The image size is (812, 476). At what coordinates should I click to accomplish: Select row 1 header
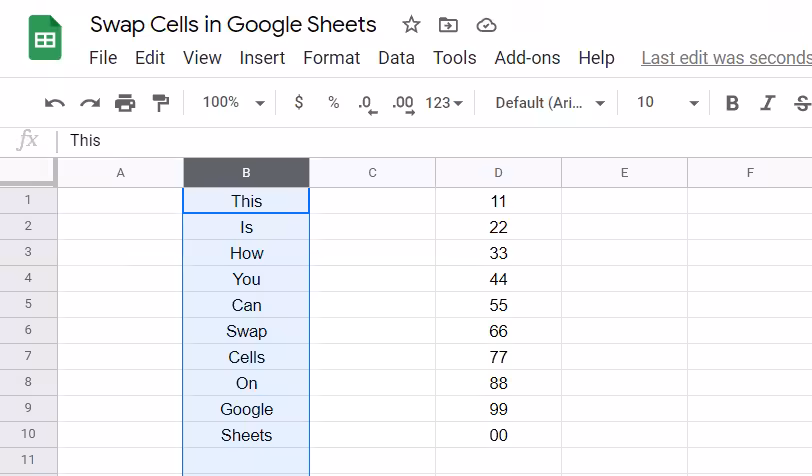point(28,200)
